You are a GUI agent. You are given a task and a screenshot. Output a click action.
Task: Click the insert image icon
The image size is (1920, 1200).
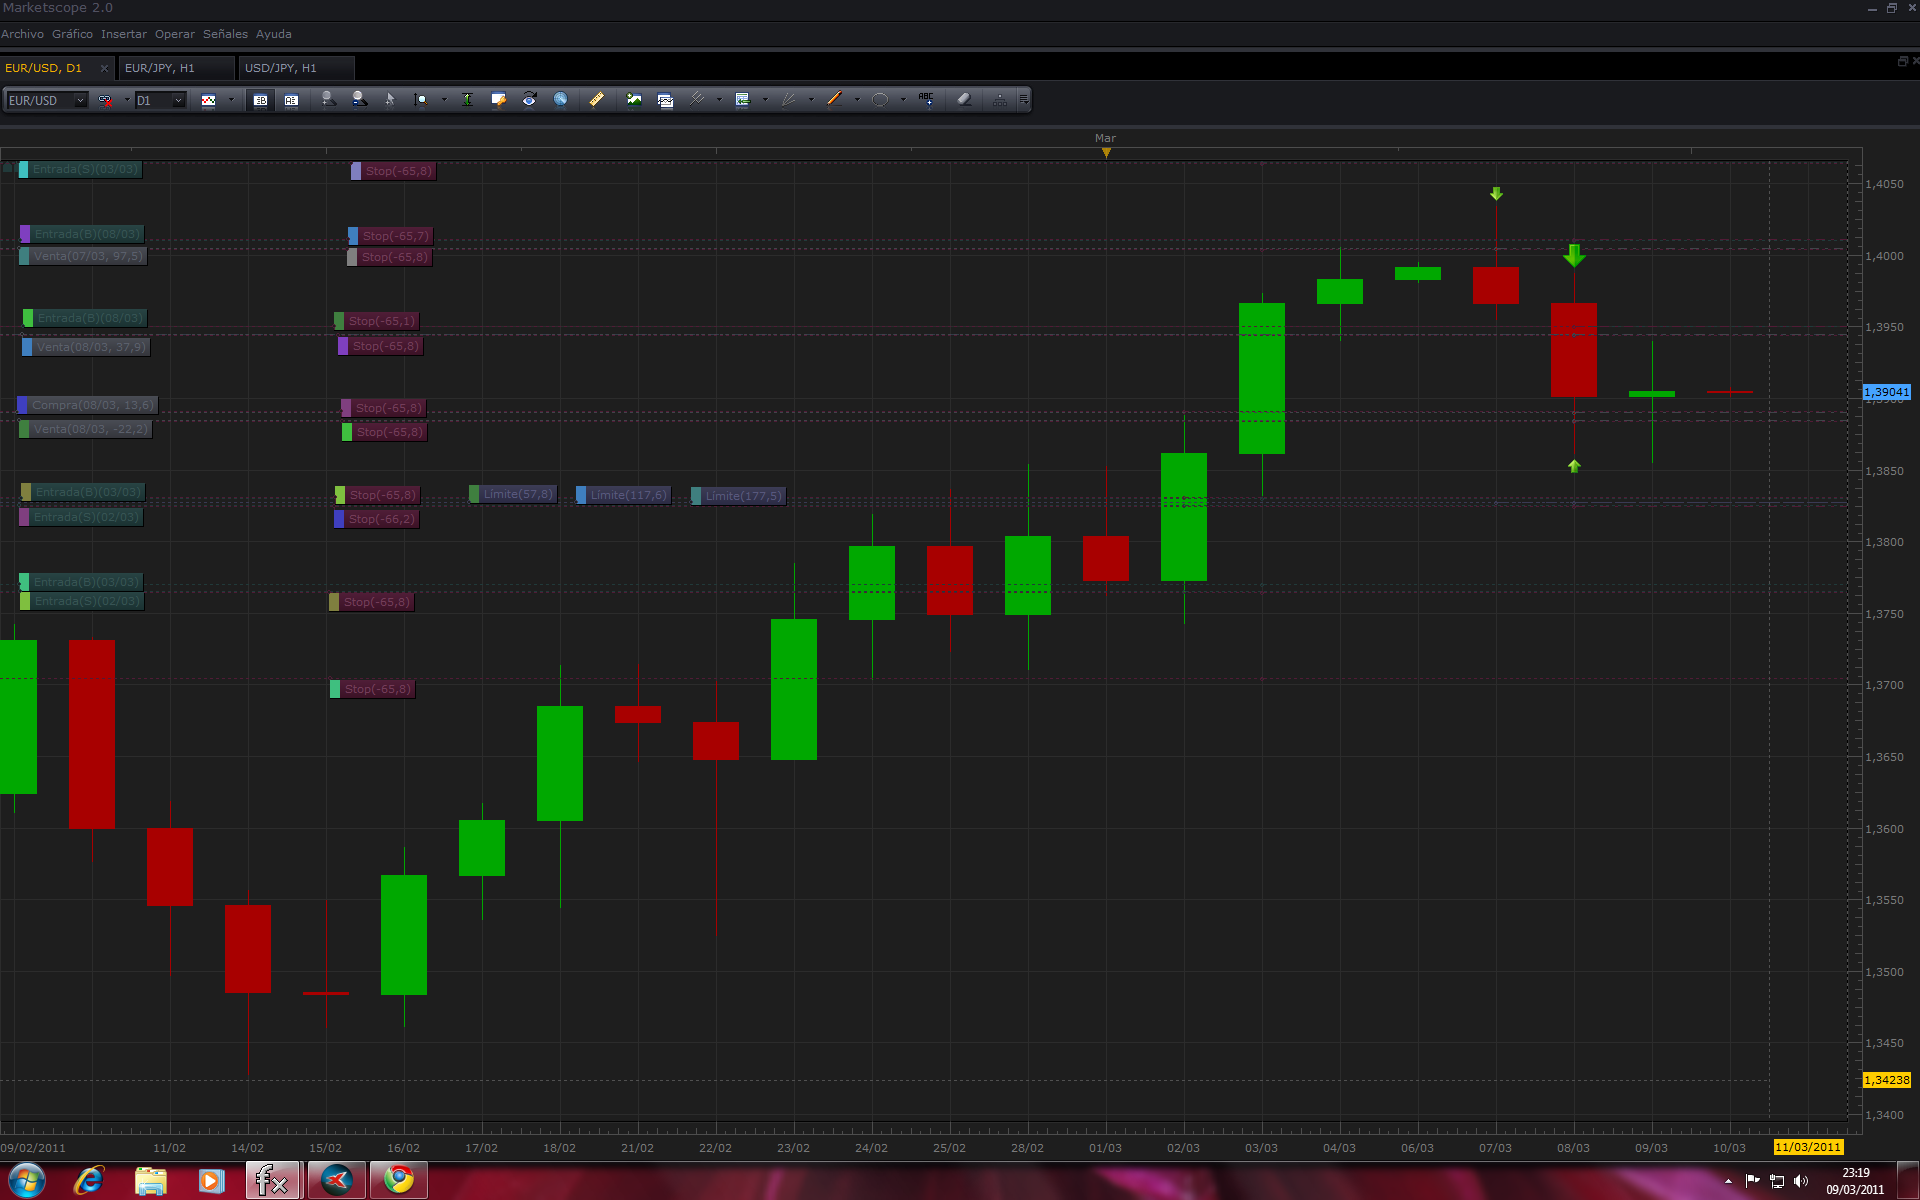(x=633, y=99)
